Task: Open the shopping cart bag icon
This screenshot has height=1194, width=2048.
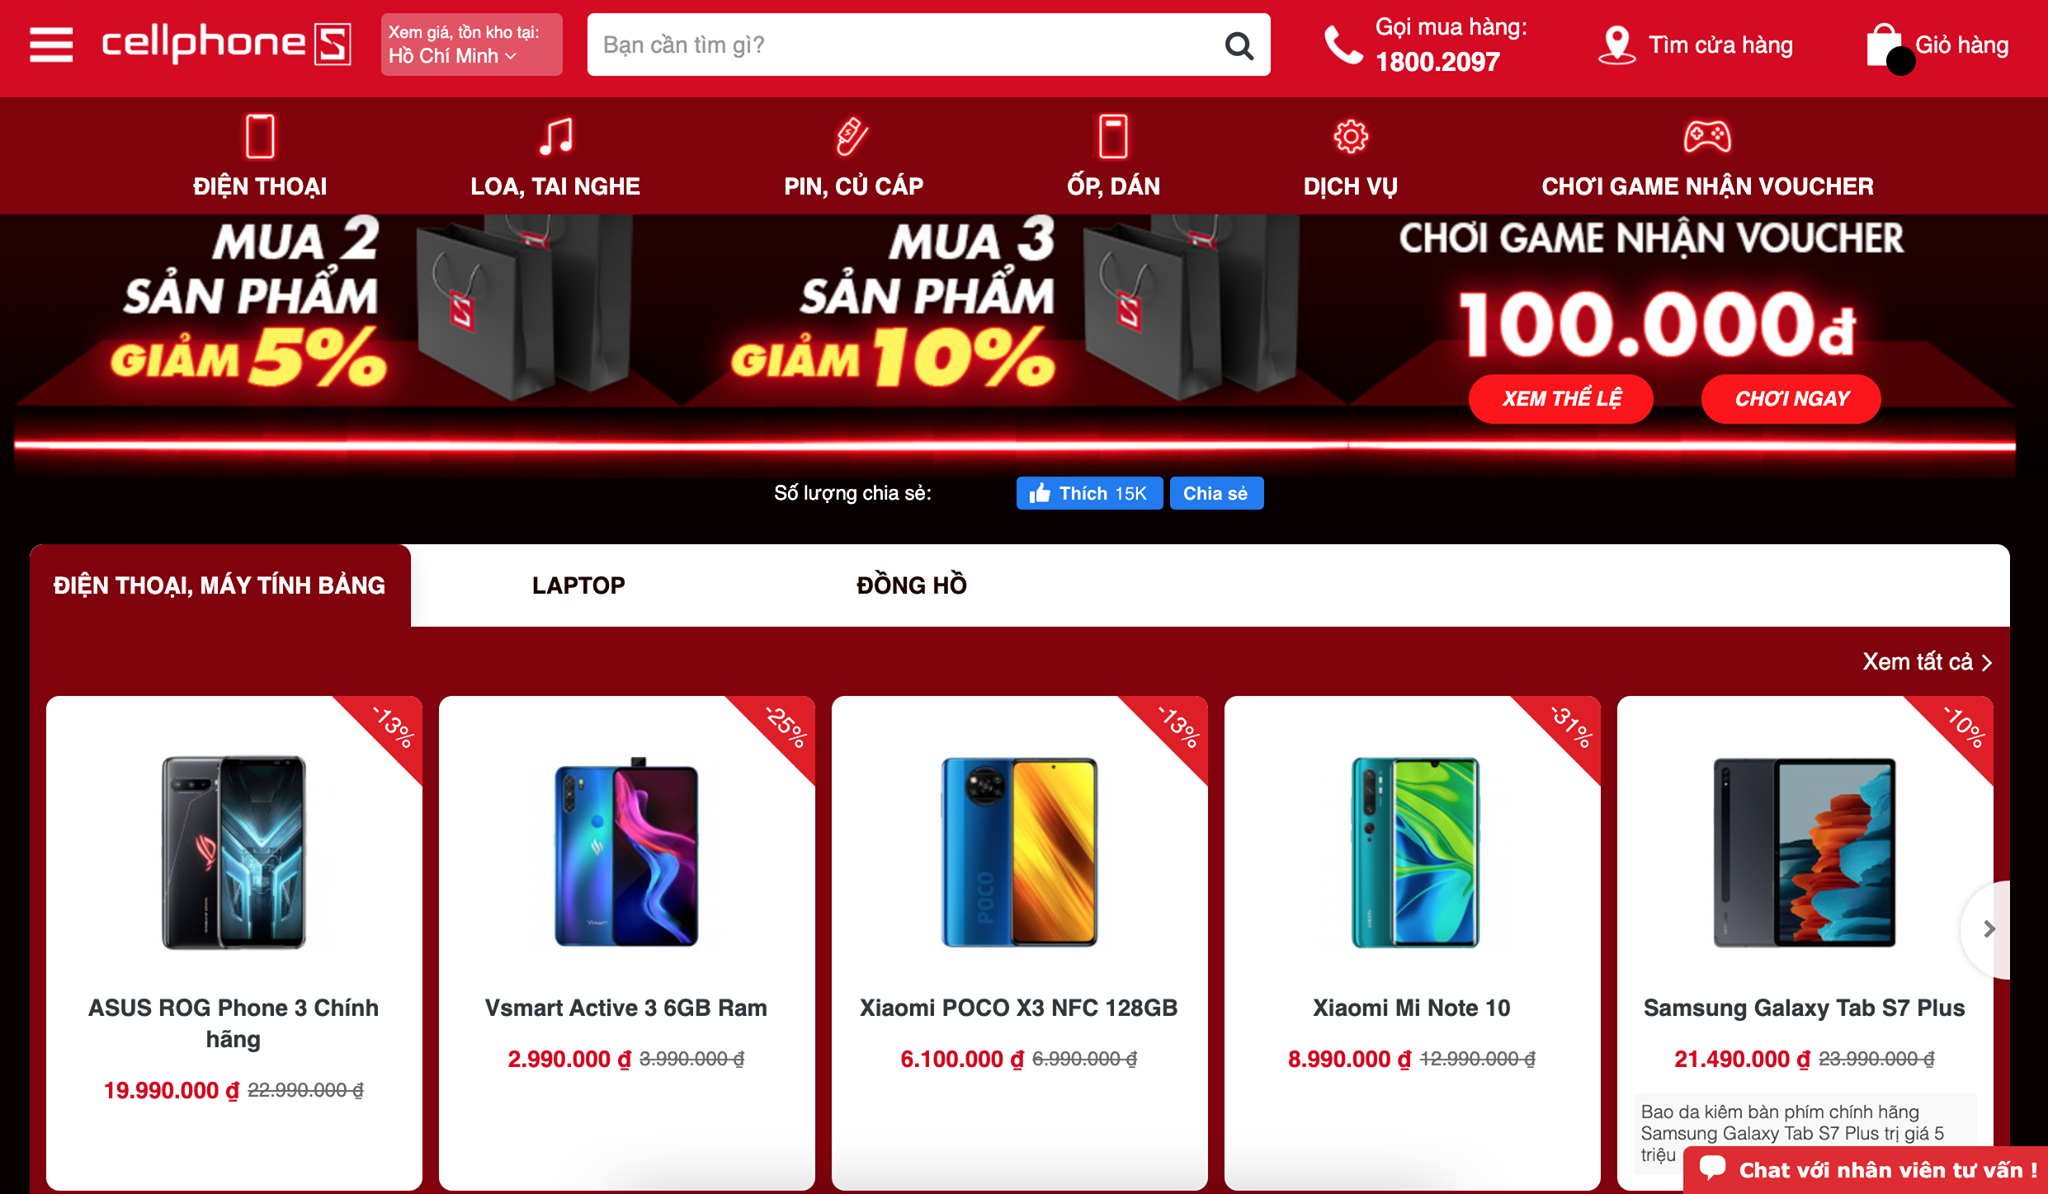Action: 1885,45
